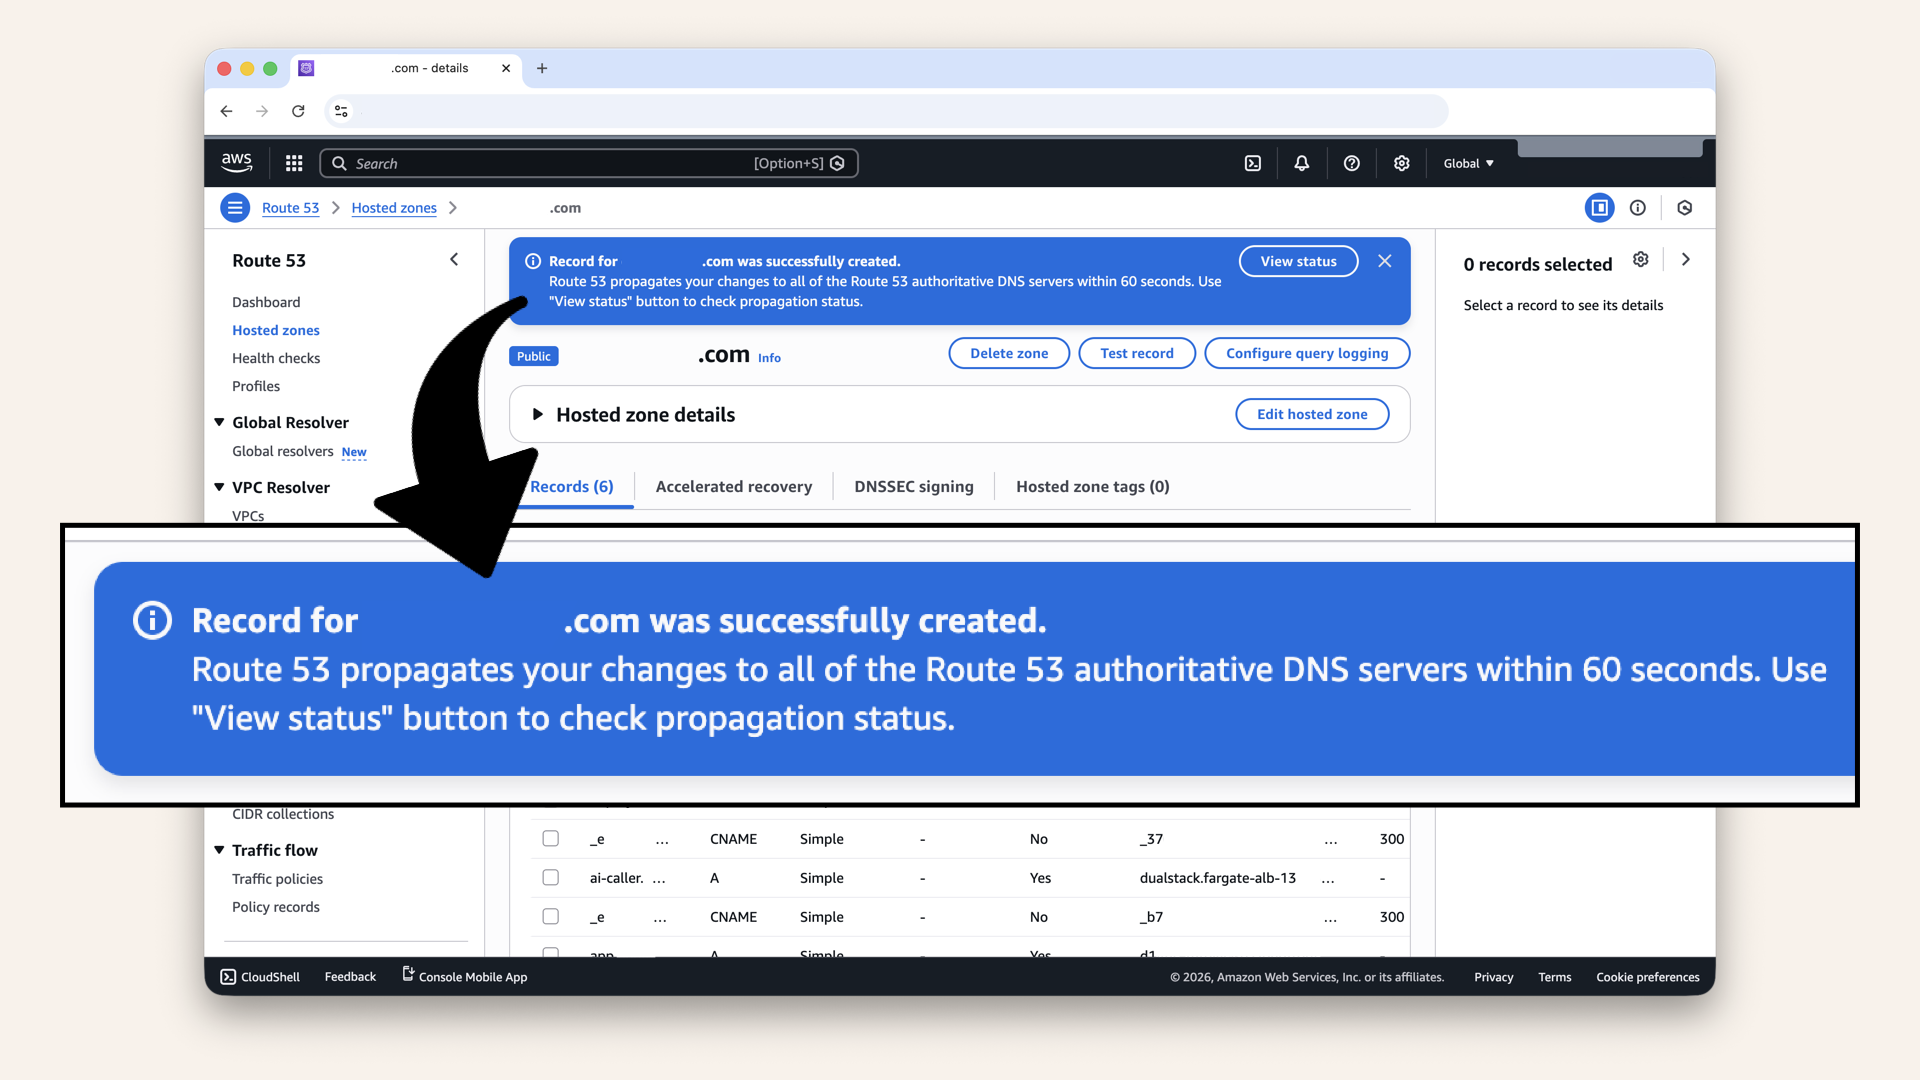Screen dimensions: 1920x1080
Task: Open records panel preferences gear
Action: point(1640,260)
